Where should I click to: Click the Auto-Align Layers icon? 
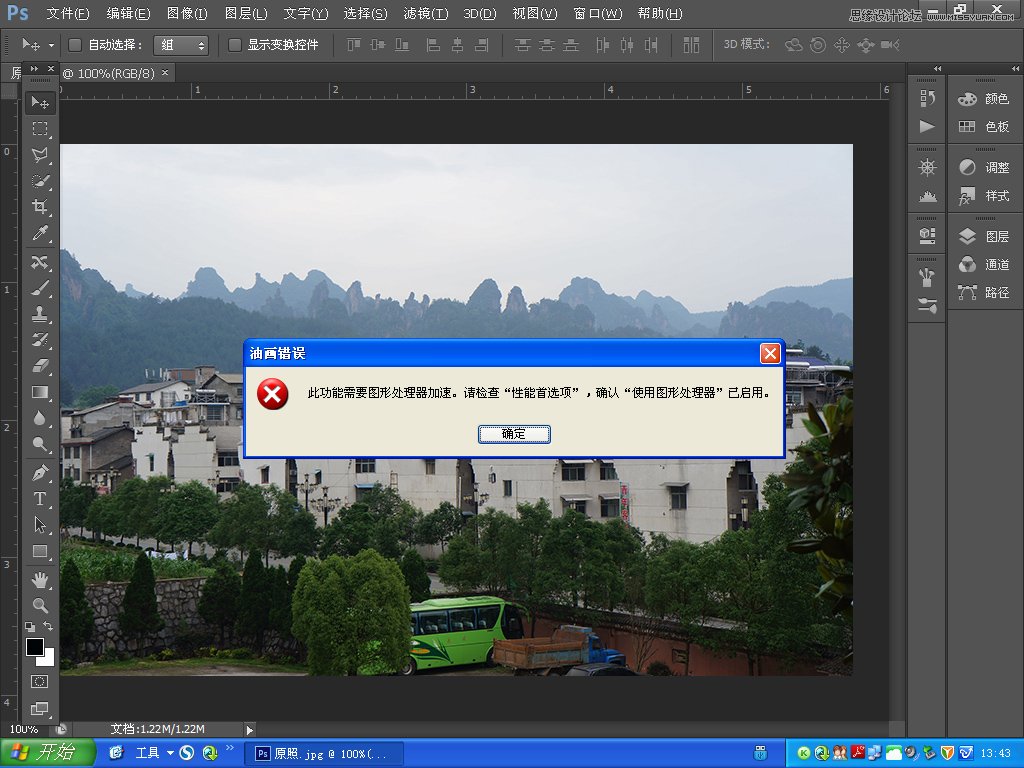pyautogui.click(x=691, y=45)
